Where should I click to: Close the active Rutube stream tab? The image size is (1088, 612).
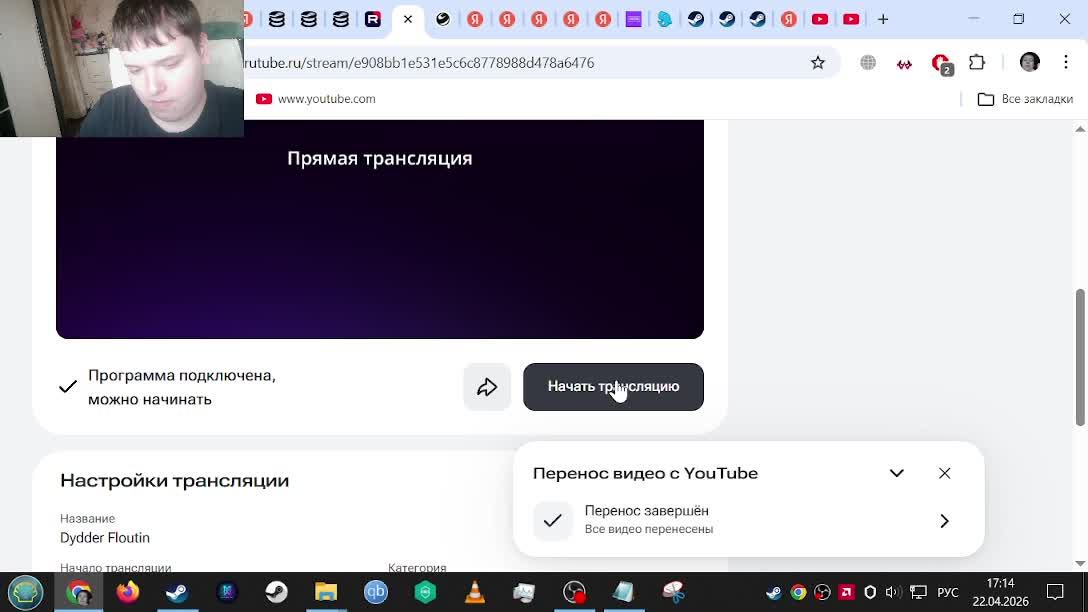[x=408, y=19]
